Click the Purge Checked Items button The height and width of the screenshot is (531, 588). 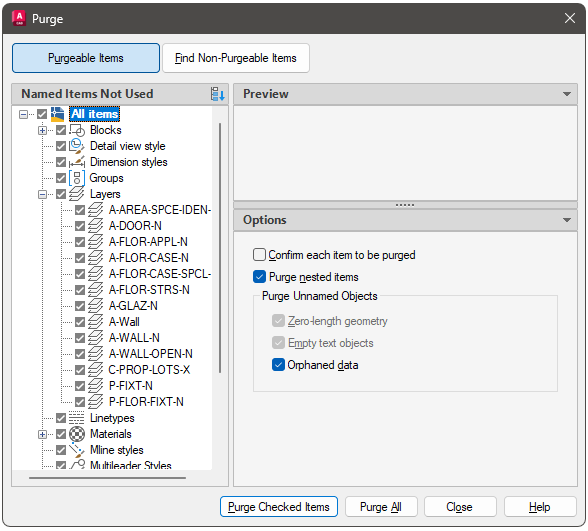click(x=279, y=507)
